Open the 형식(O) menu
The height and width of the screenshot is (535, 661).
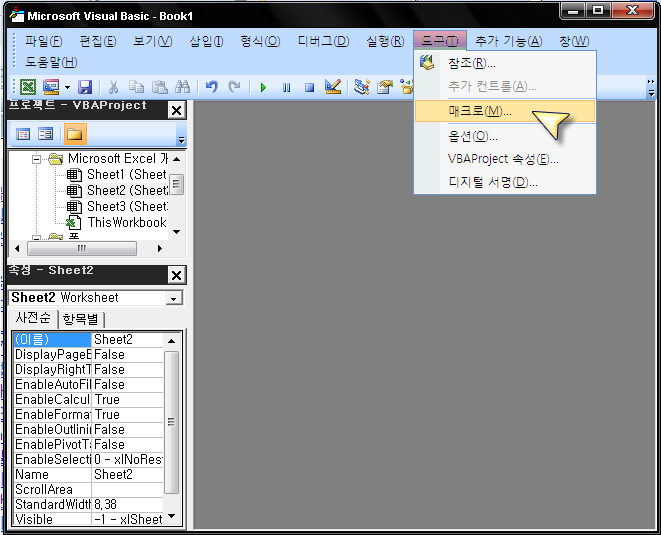click(260, 41)
